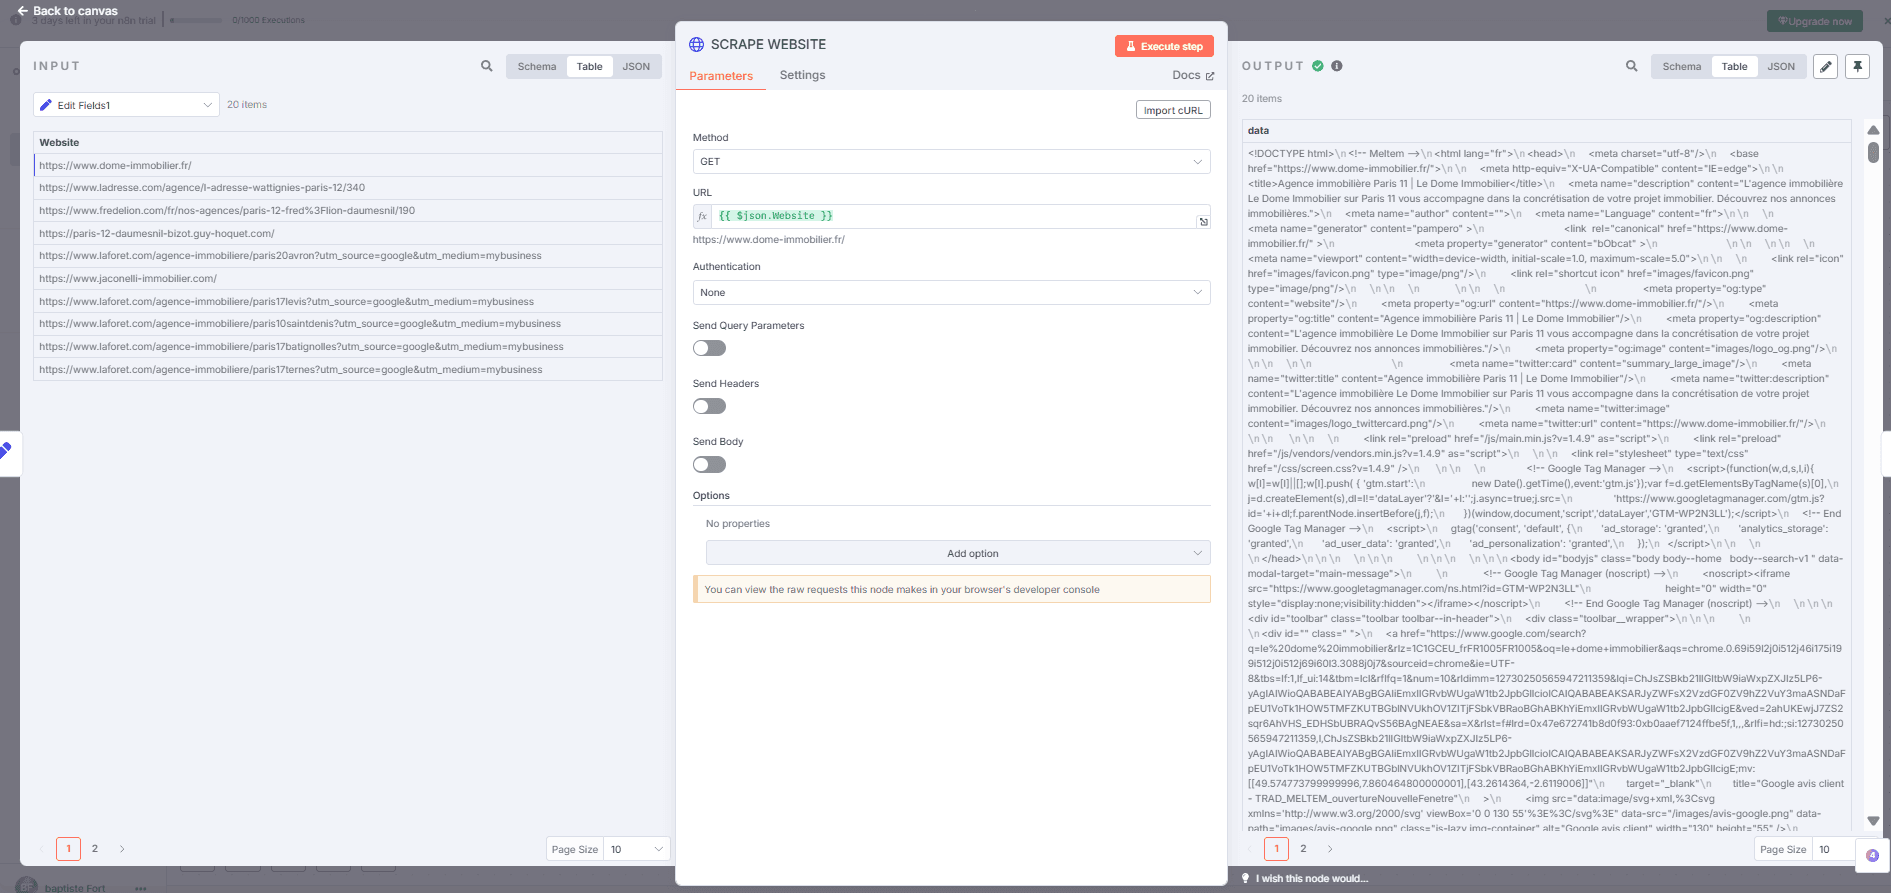Open the output info icon
The image size is (1891, 893).
(1337, 66)
